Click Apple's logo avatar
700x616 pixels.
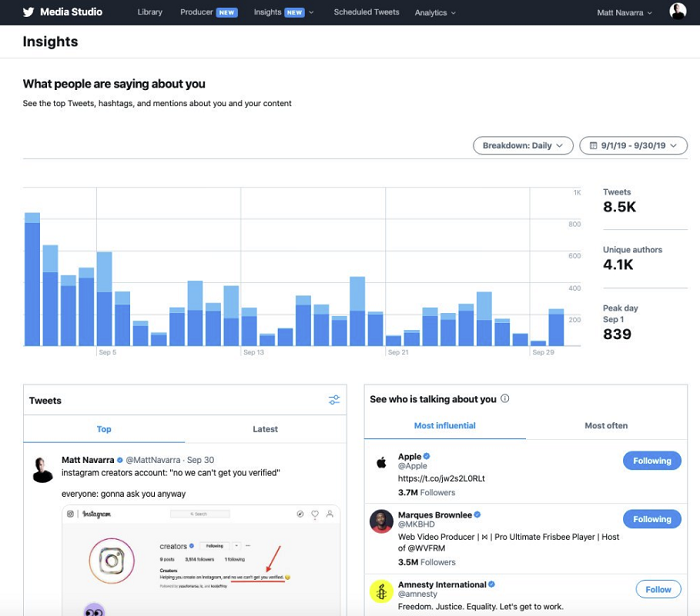click(381, 462)
